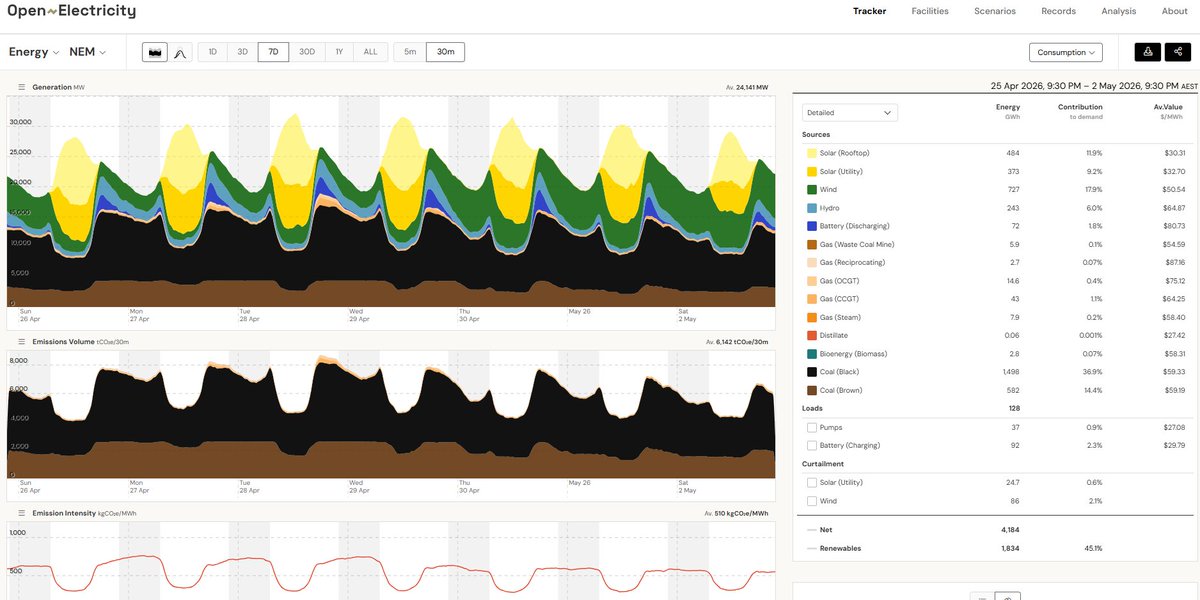Click the Generation chart title
The image size is (1200, 600).
pyautogui.click(x=52, y=87)
